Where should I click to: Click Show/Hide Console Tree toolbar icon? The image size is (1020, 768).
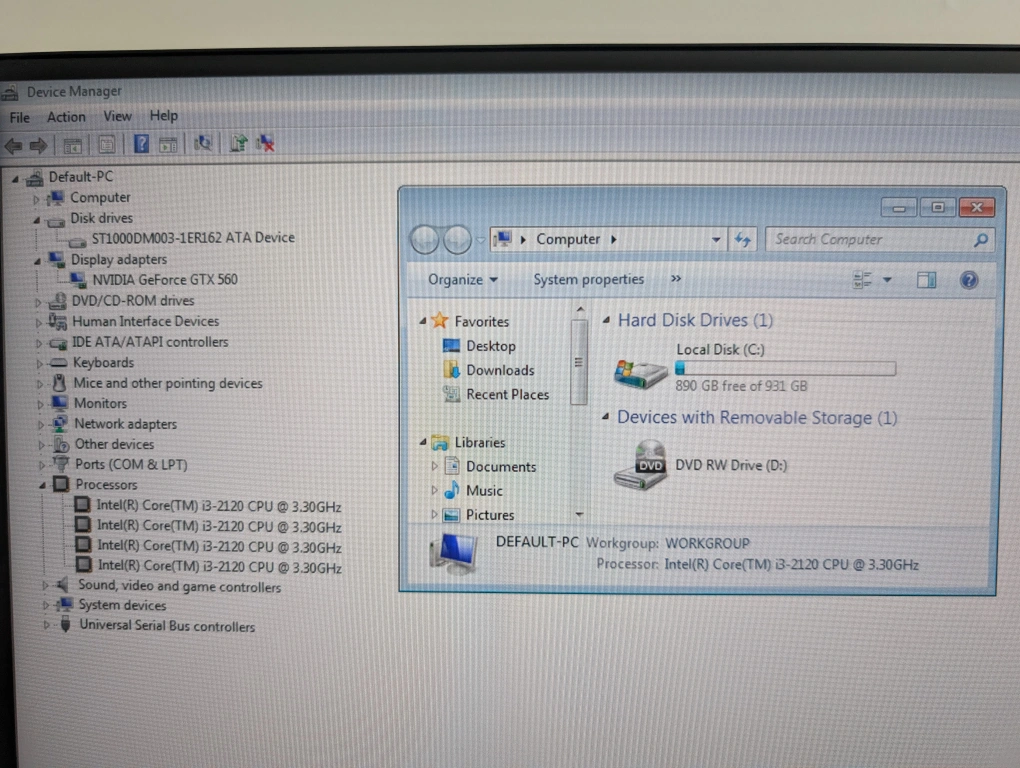point(72,145)
